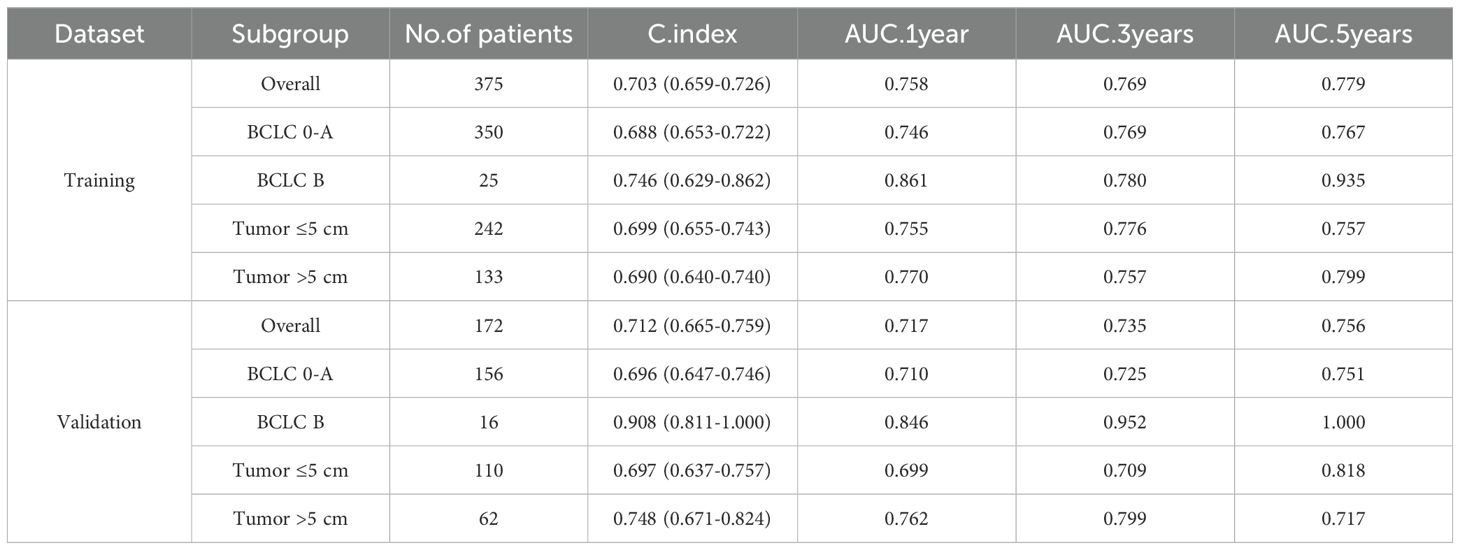Select the Validation dataset cell
The width and height of the screenshot is (1460, 550).
99,422
